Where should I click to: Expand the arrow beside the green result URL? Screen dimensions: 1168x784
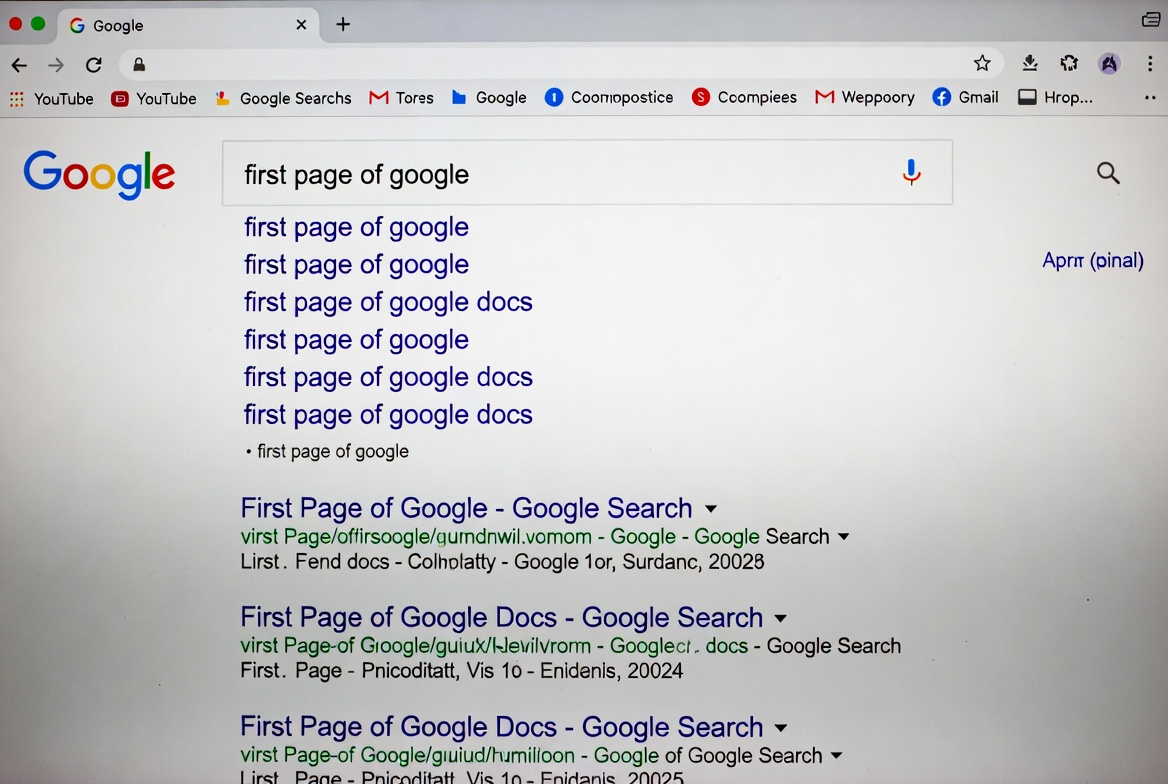[845, 537]
